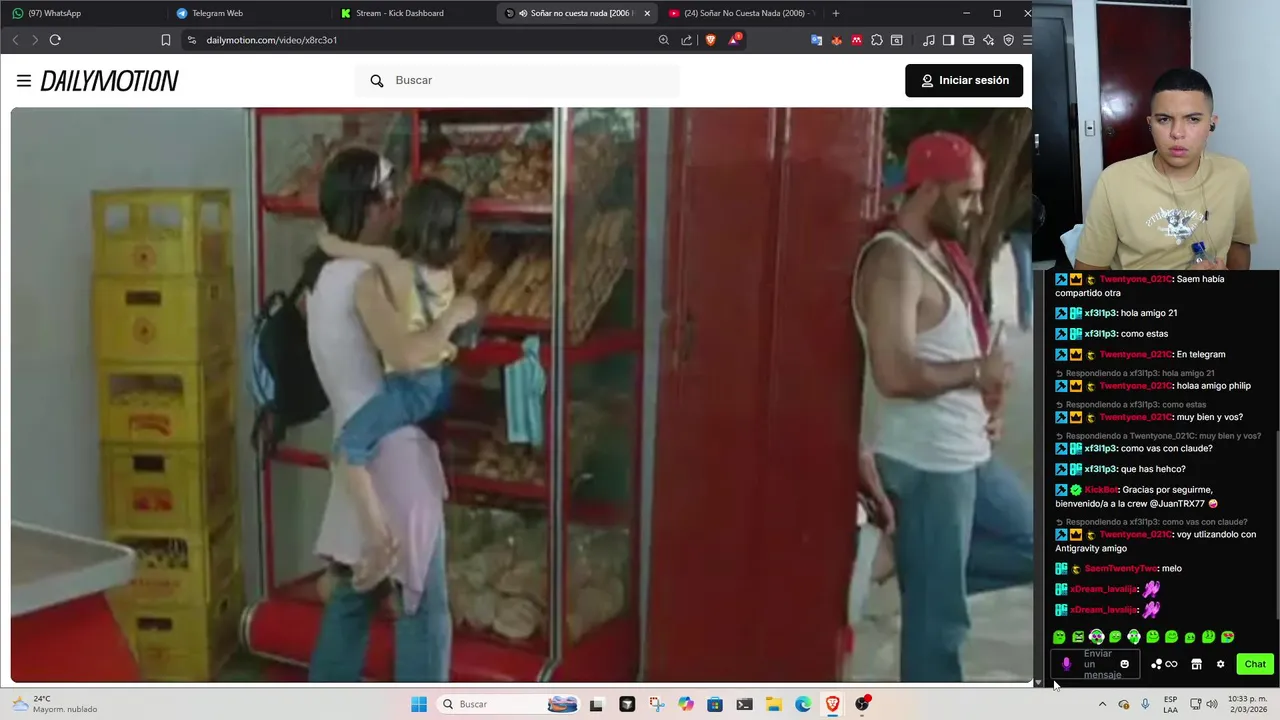Open a new browser tab

point(836,13)
